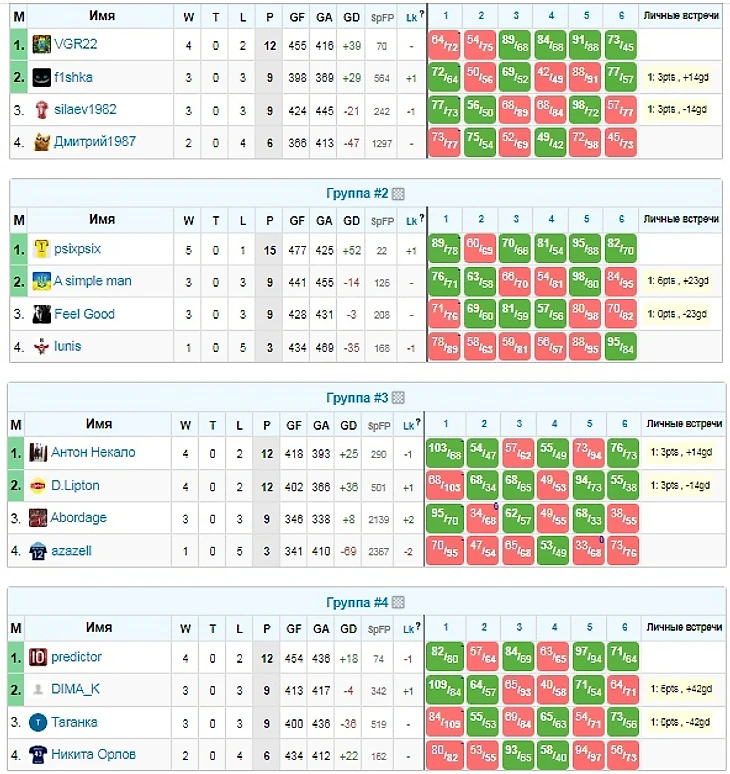Click the blue round avatar beside Таганка
This screenshot has height=774, width=730.
tap(38, 722)
